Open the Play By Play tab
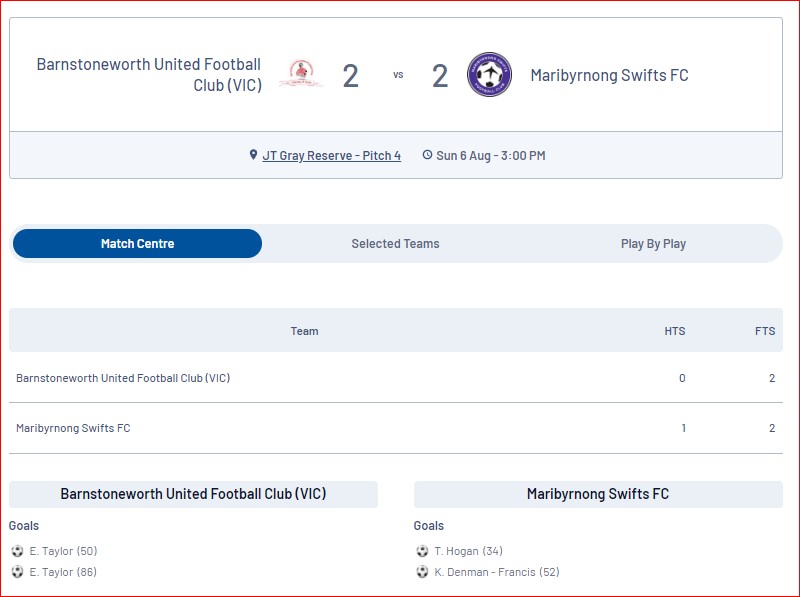Image resolution: width=800 pixels, height=597 pixels. pos(653,244)
